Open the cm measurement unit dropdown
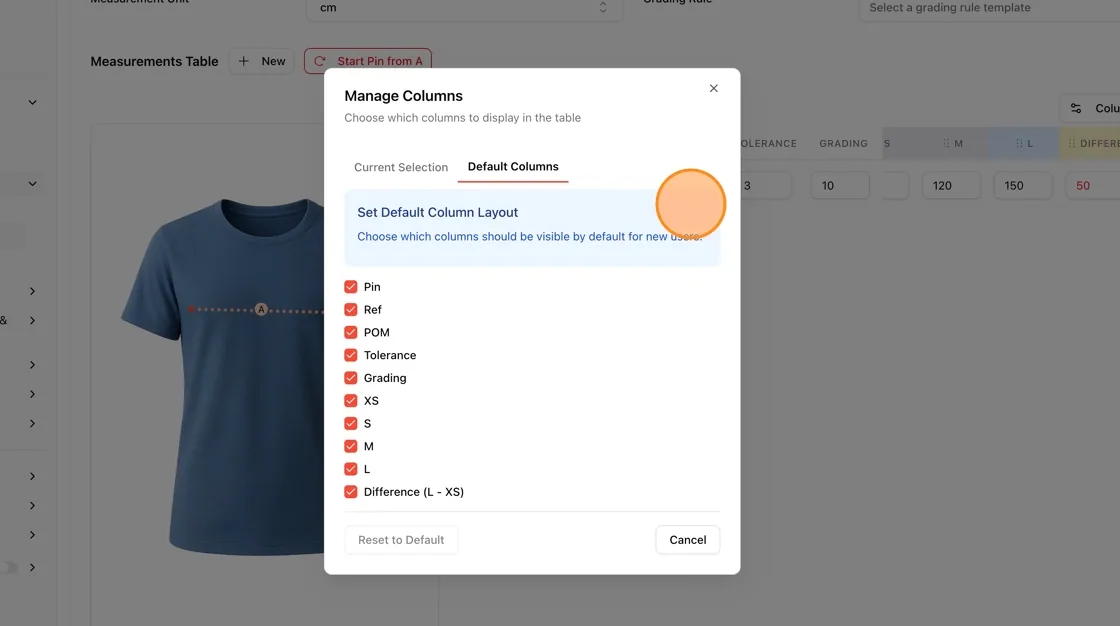Screen dimensions: 1120x626 click(x=464, y=8)
